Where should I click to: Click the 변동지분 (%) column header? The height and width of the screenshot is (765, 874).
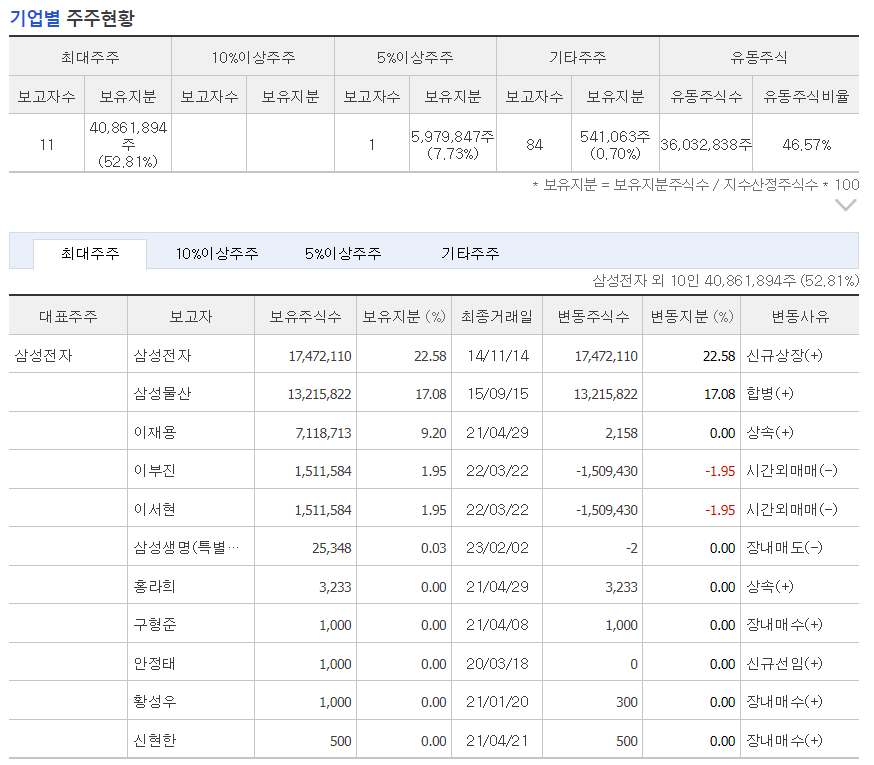click(x=692, y=317)
